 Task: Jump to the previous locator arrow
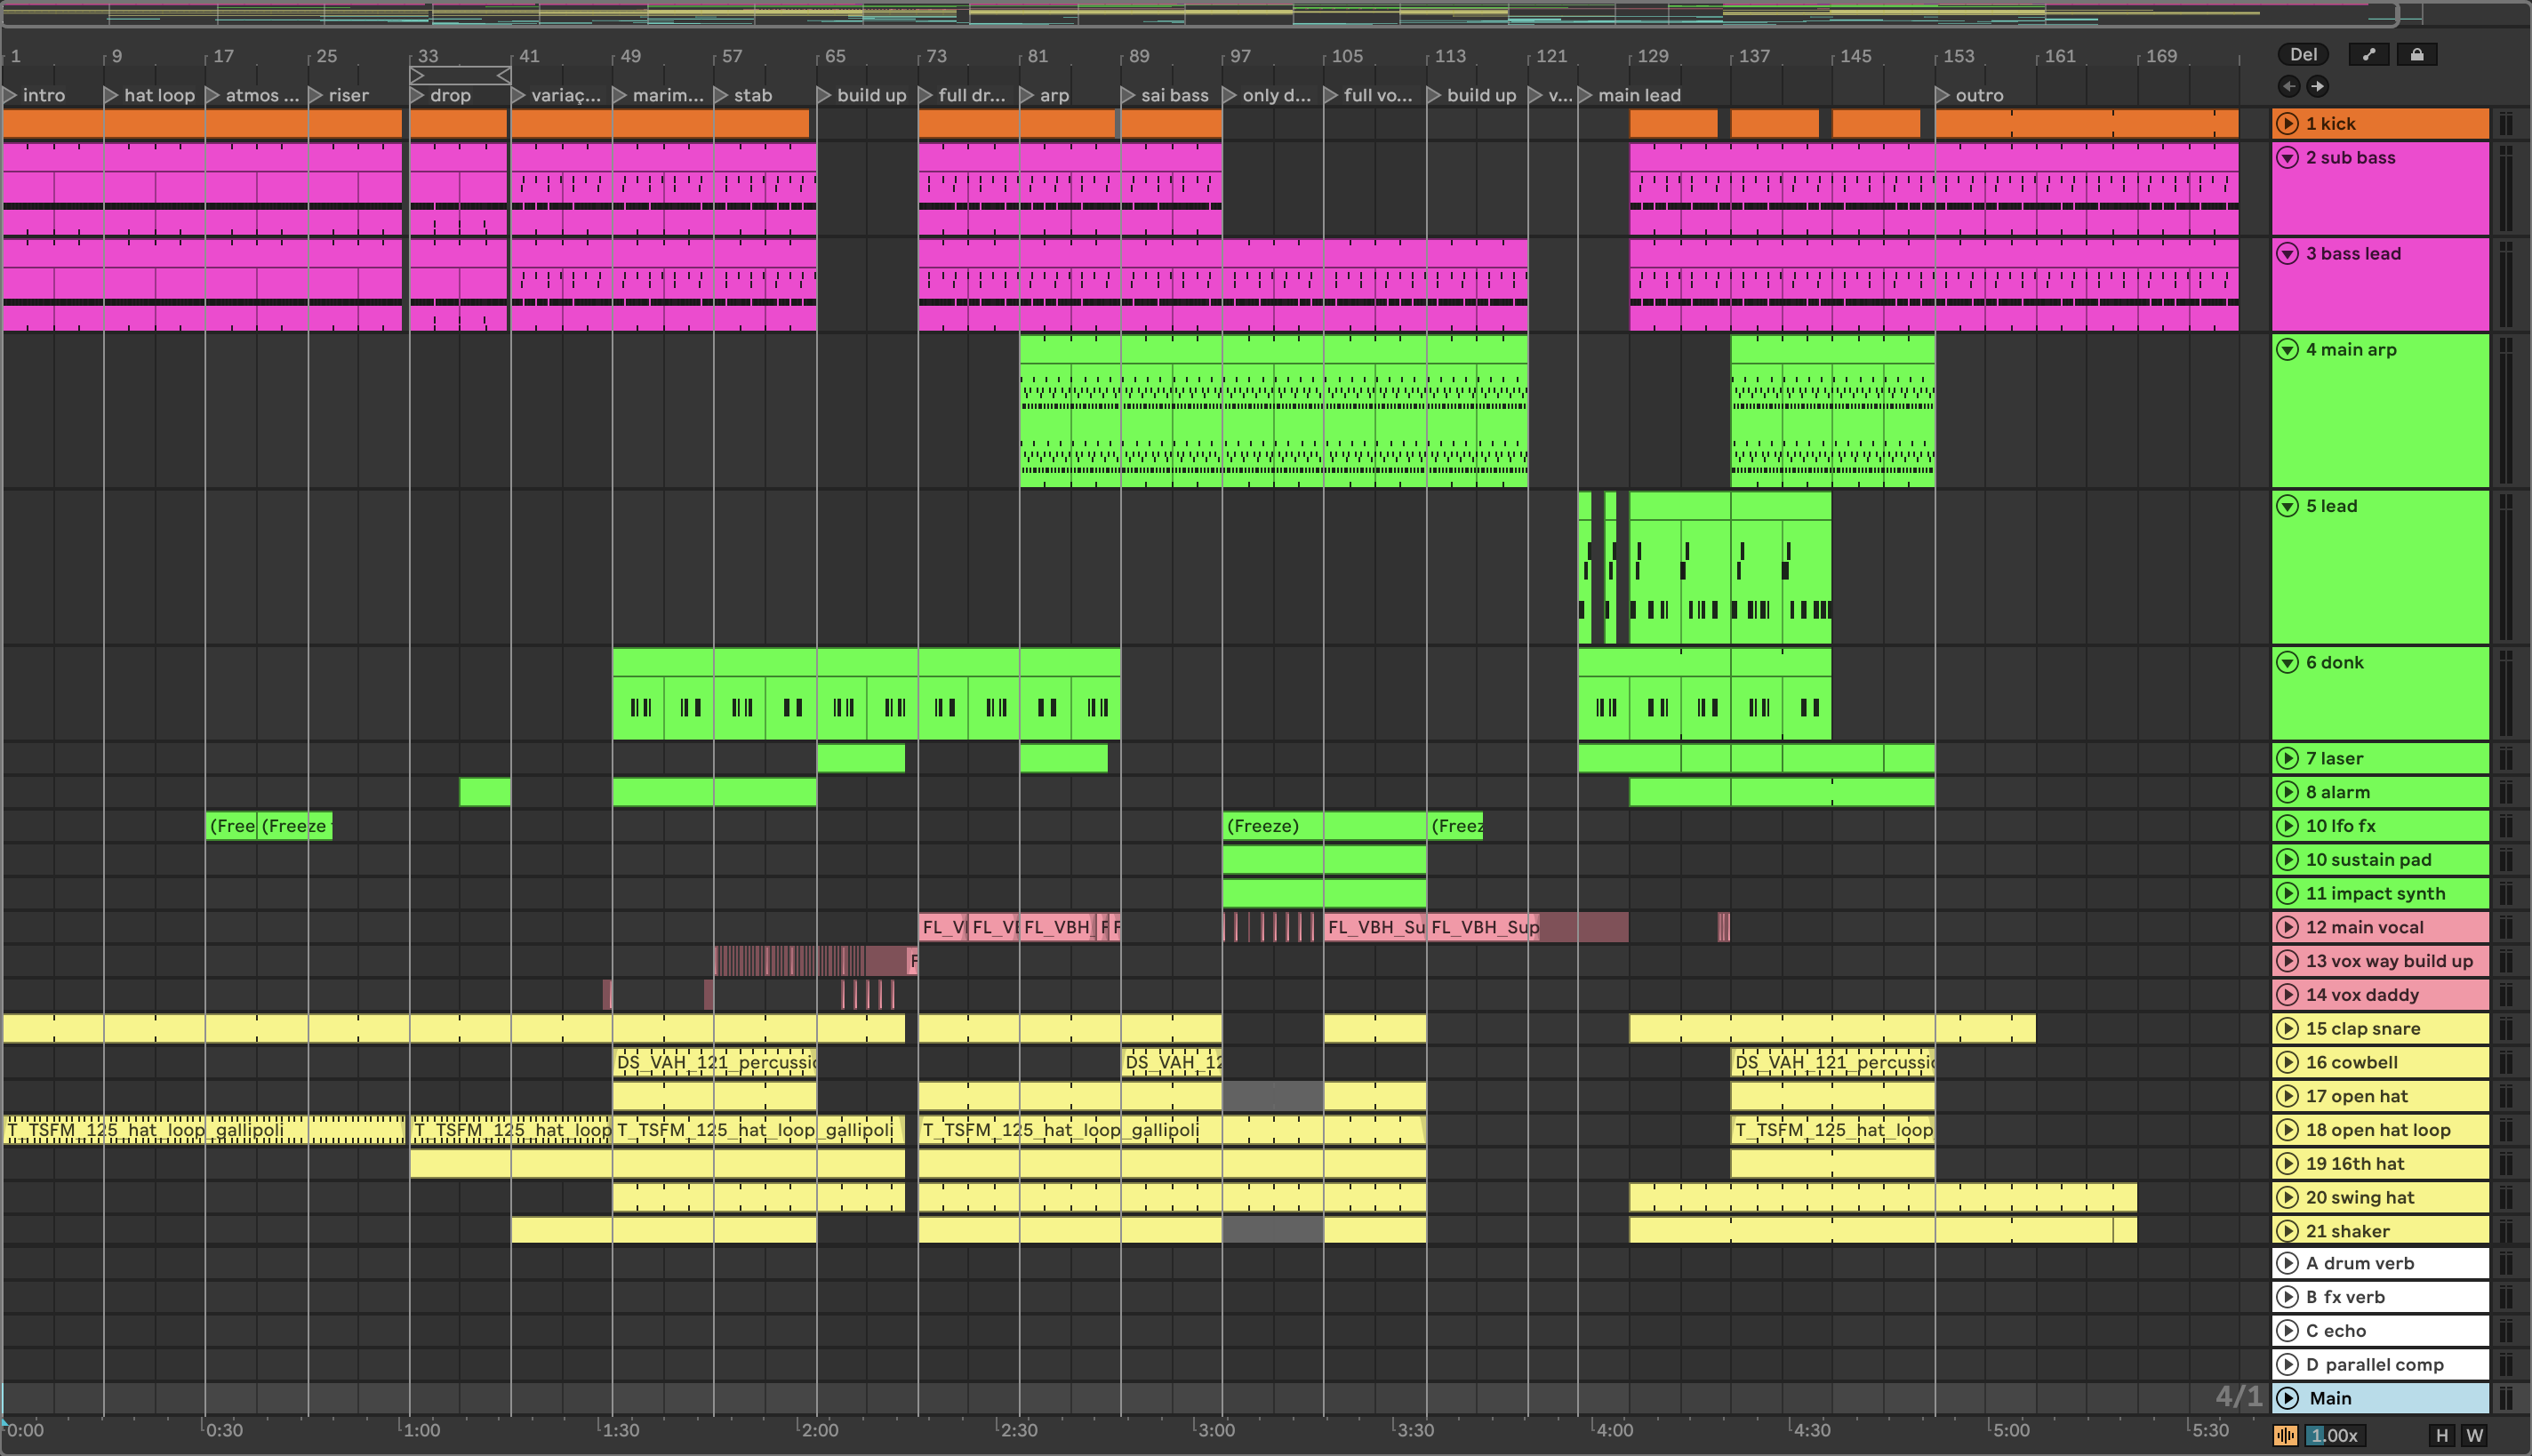2289,86
